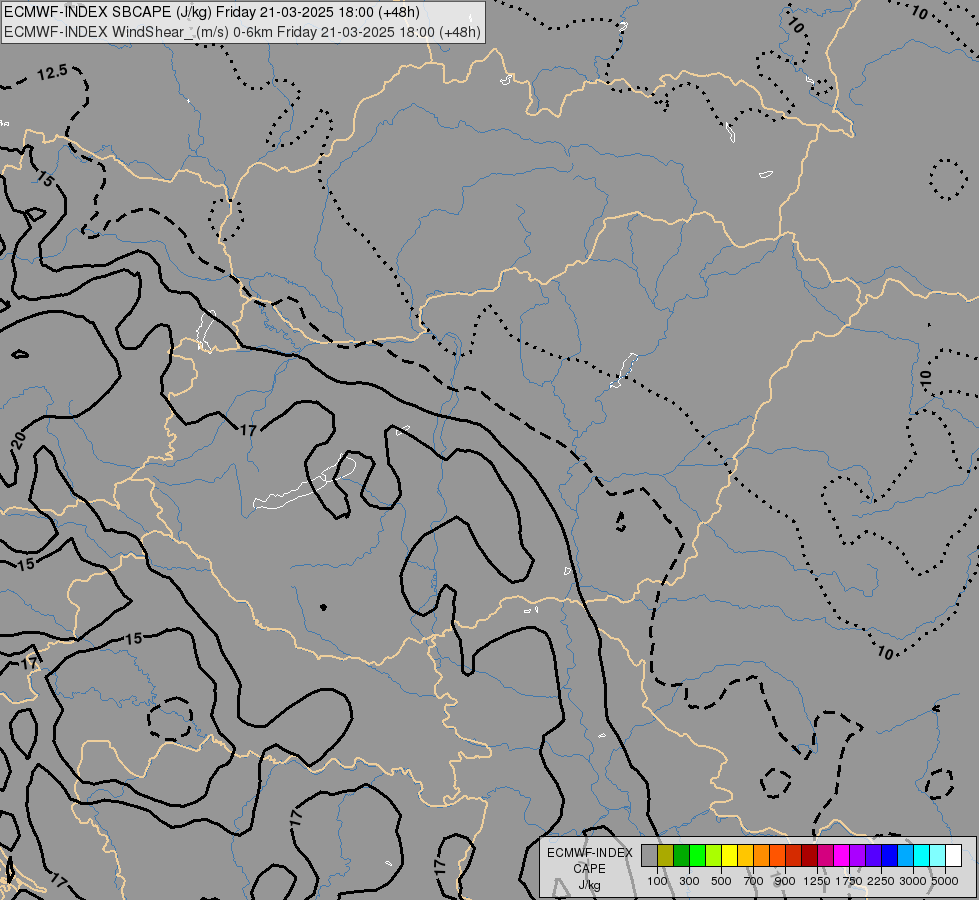Screen dimensions: 979x900
Task: Click the "ECMWF-INDEX SBCAPE (J/kg)" title line
Action: point(211,12)
